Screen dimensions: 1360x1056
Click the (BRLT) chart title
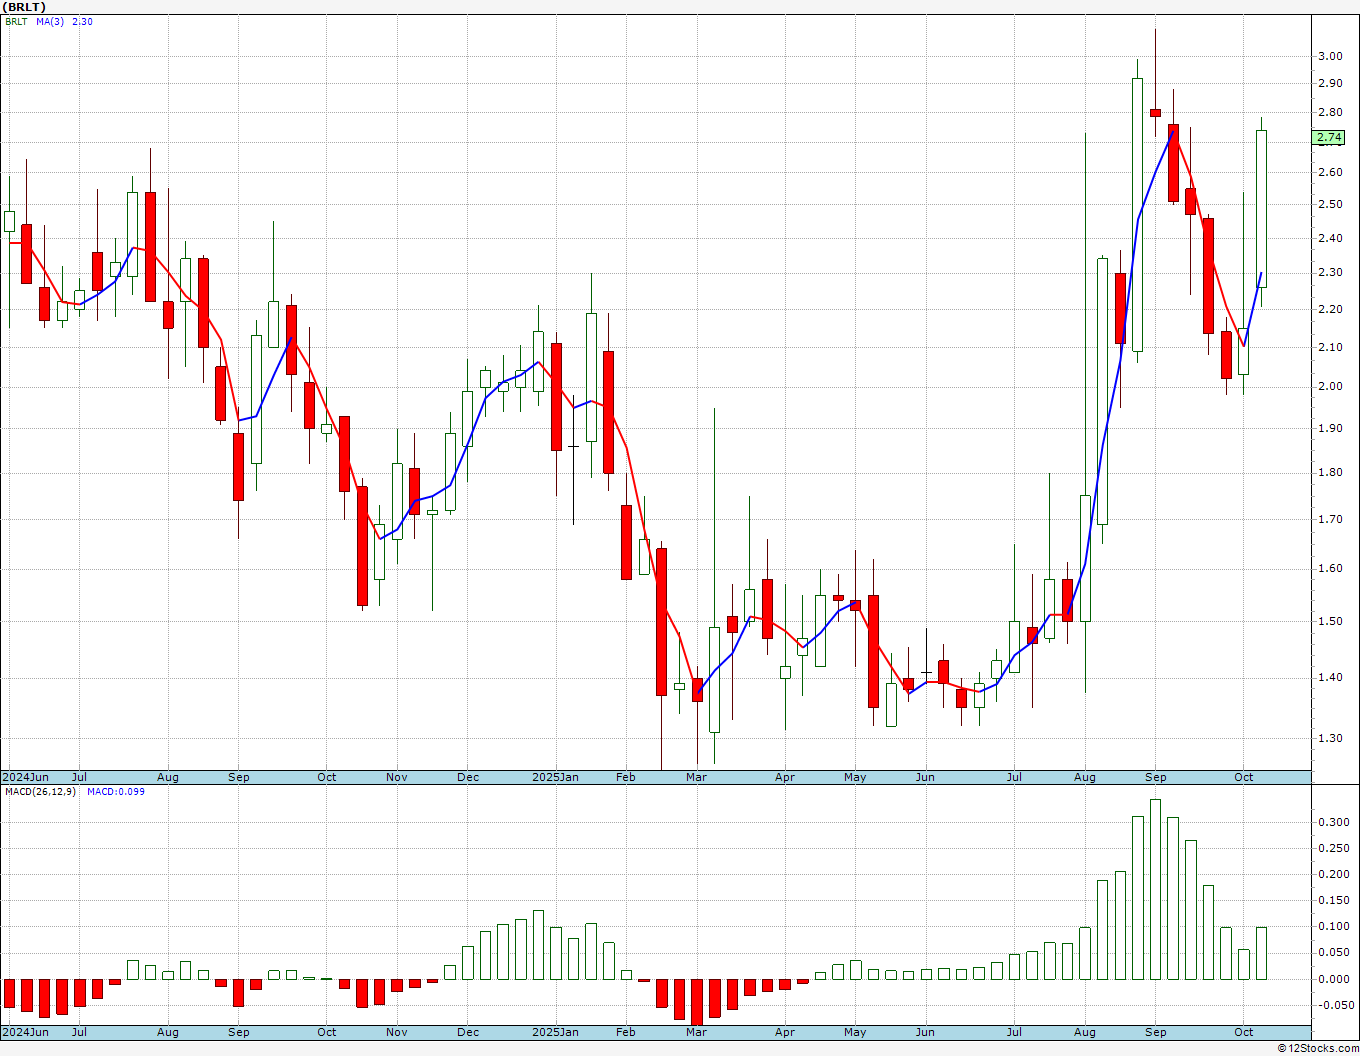click(24, 7)
